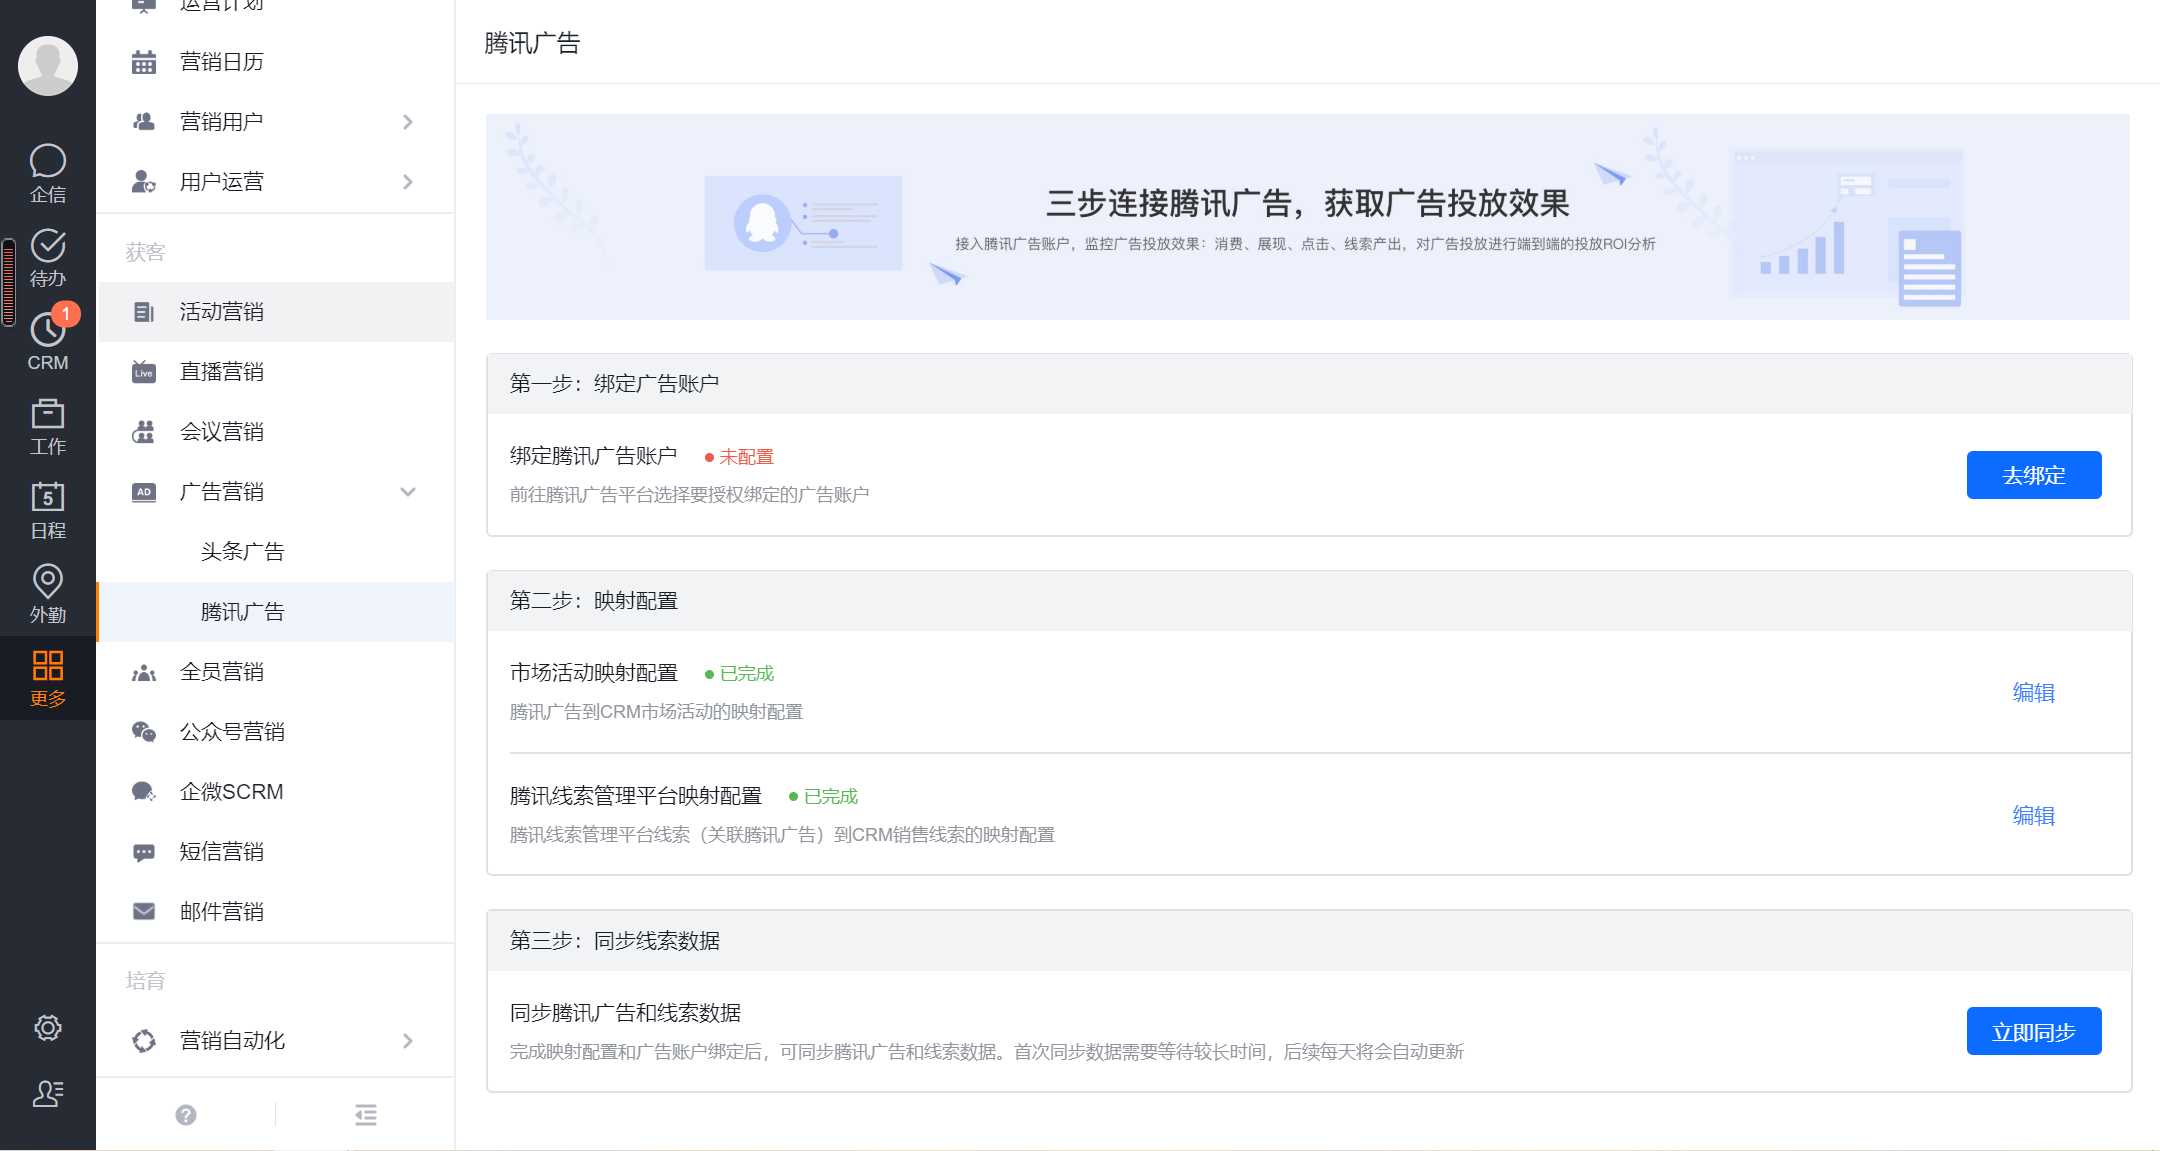Click the 腾讯广告 page title
Screen dimensions: 2160x1151
pos(532,43)
